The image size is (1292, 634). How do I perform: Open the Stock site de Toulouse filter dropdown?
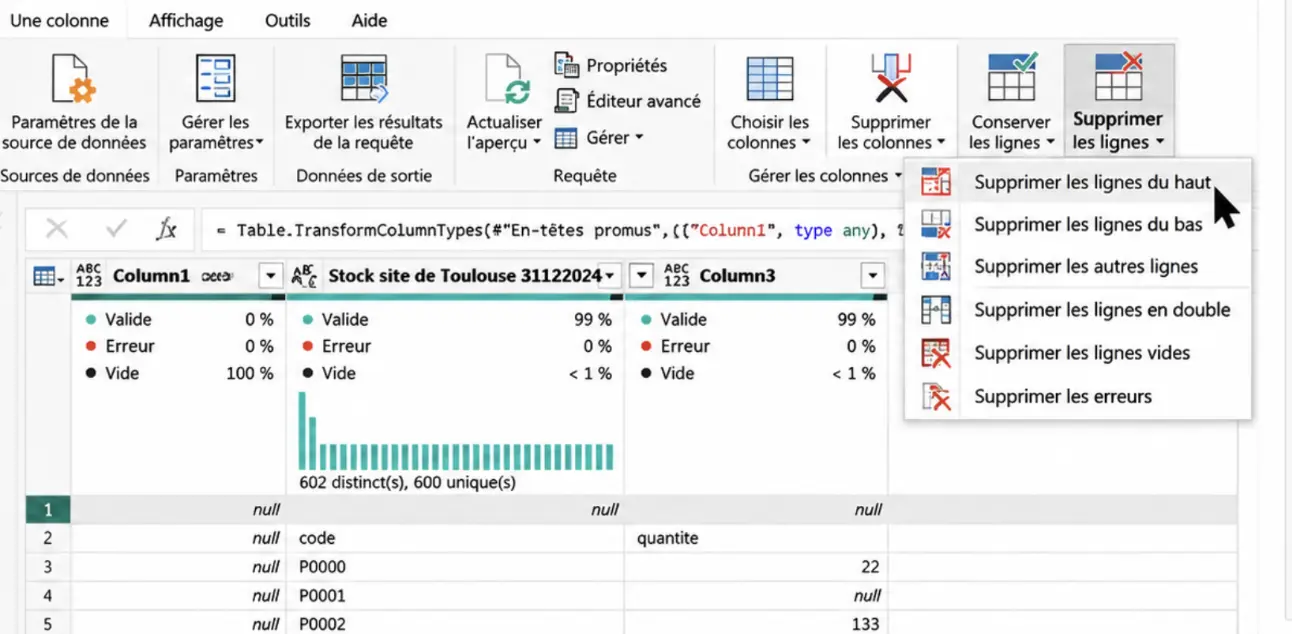point(609,276)
